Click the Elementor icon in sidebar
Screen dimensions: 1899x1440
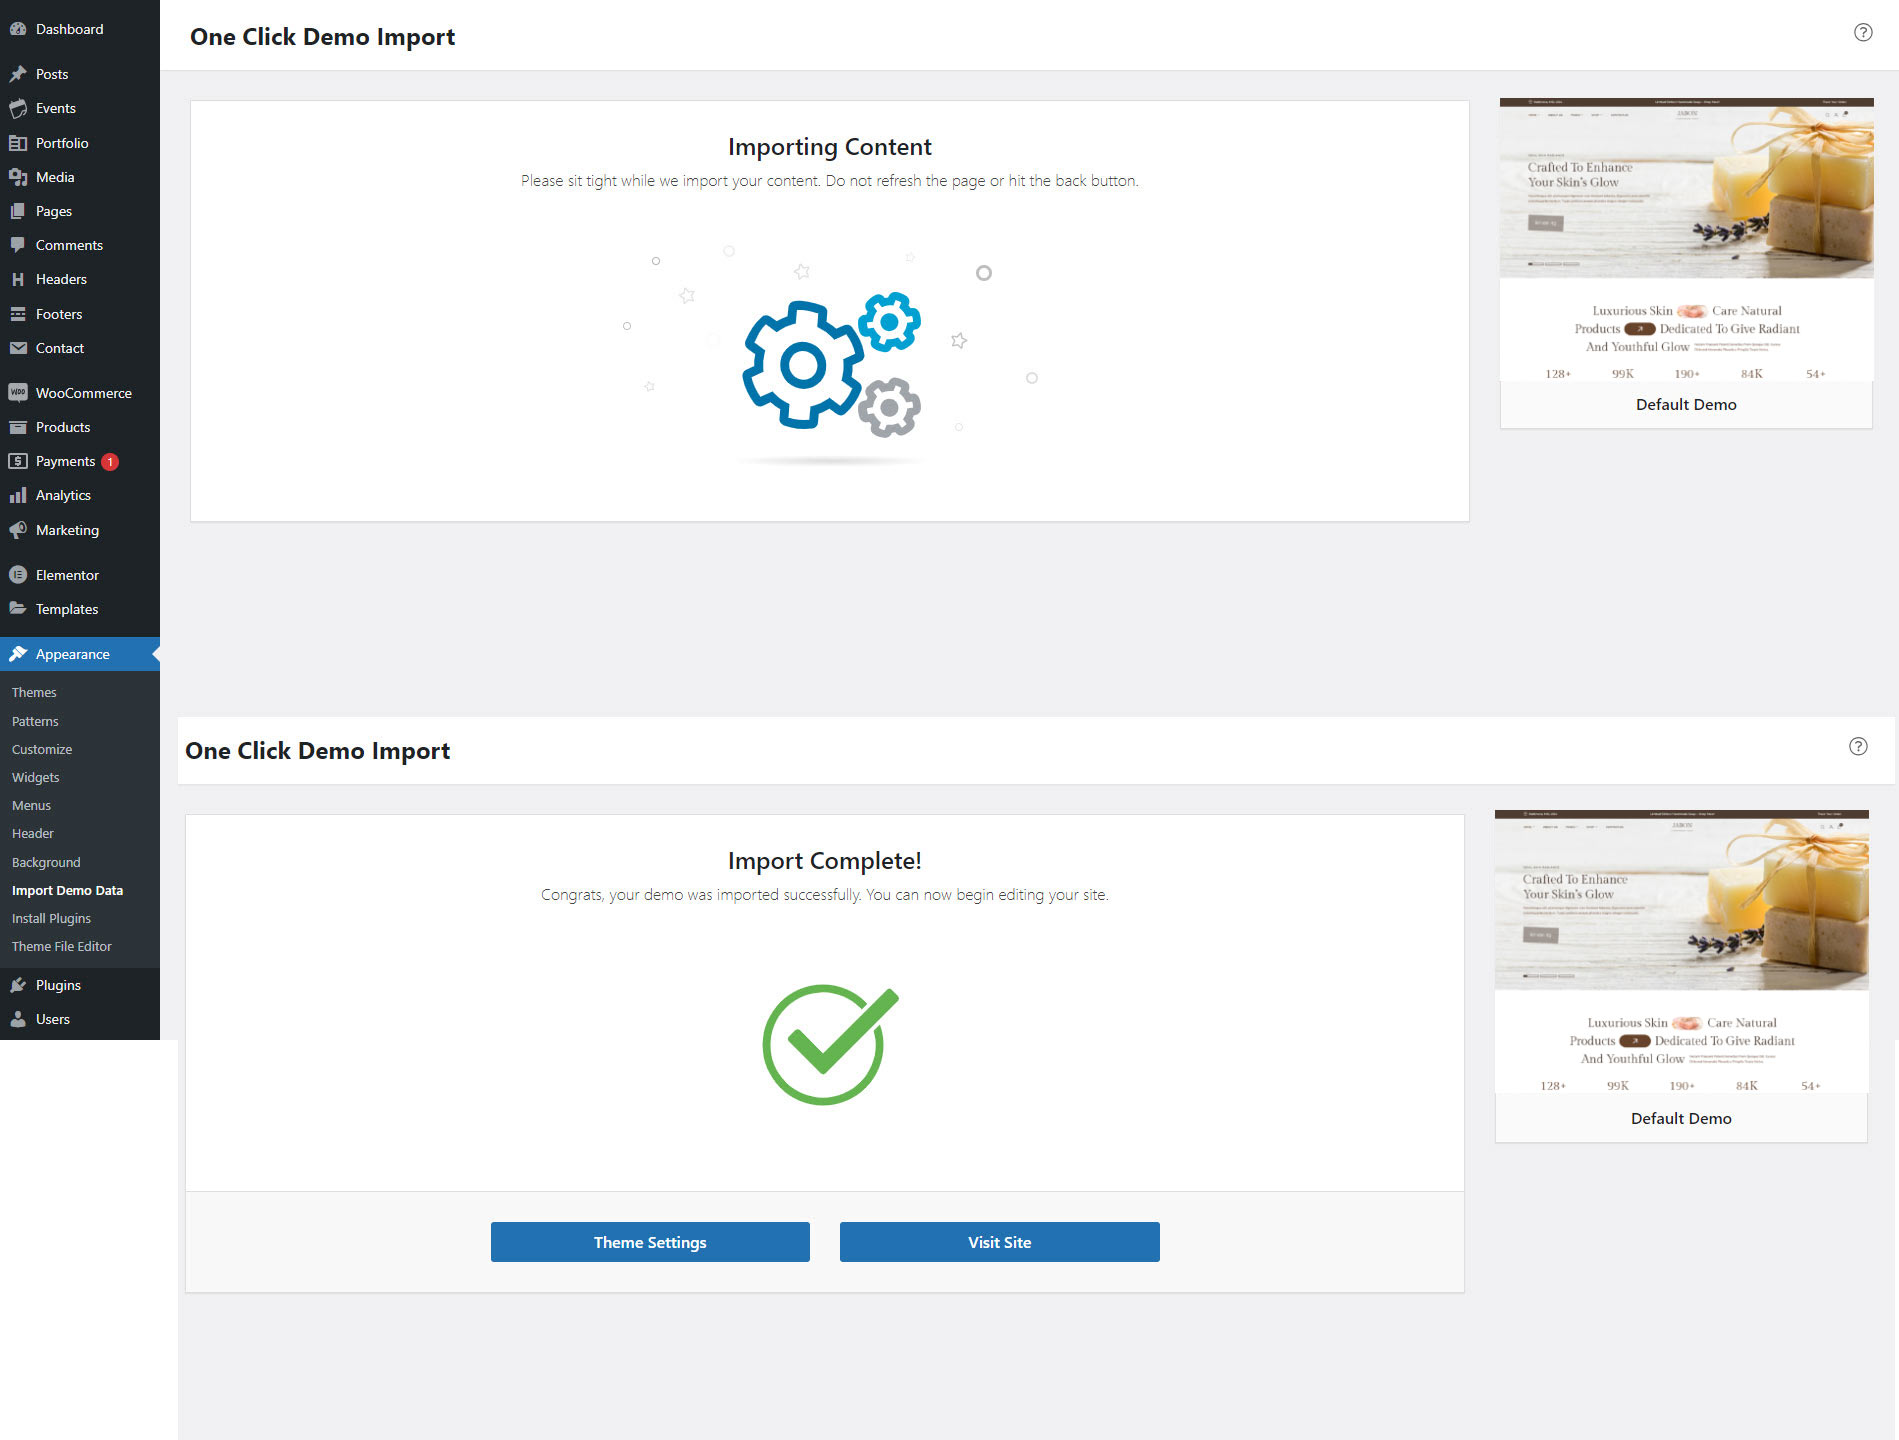pyautogui.click(x=18, y=575)
